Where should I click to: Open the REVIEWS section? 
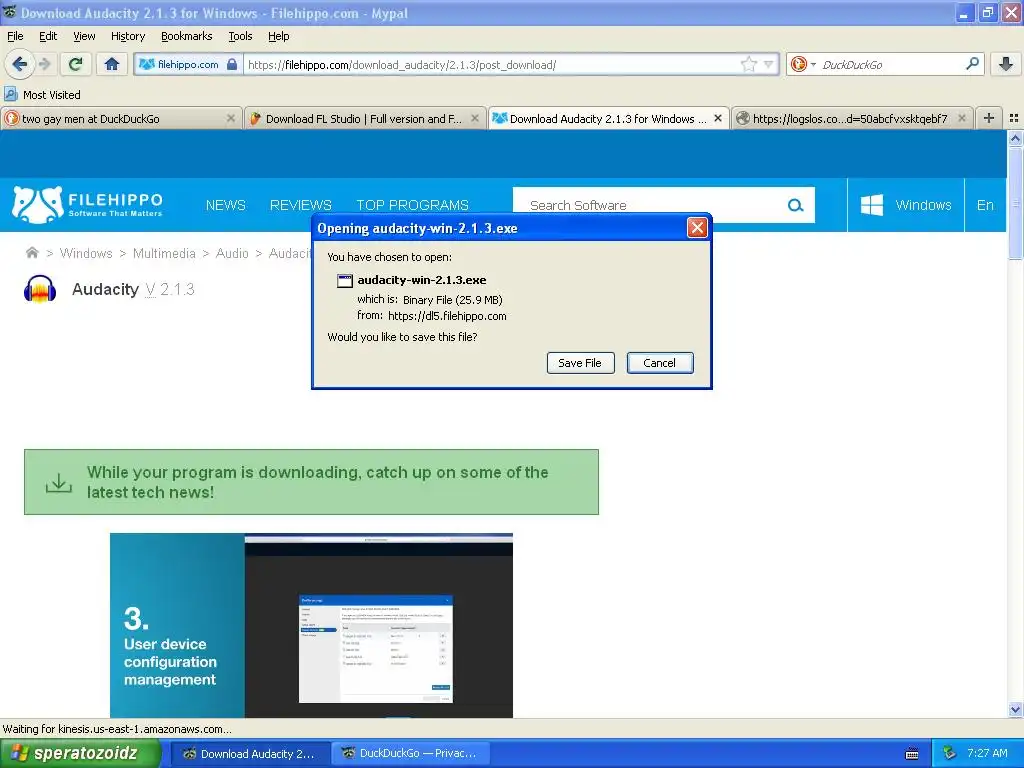[300, 205]
